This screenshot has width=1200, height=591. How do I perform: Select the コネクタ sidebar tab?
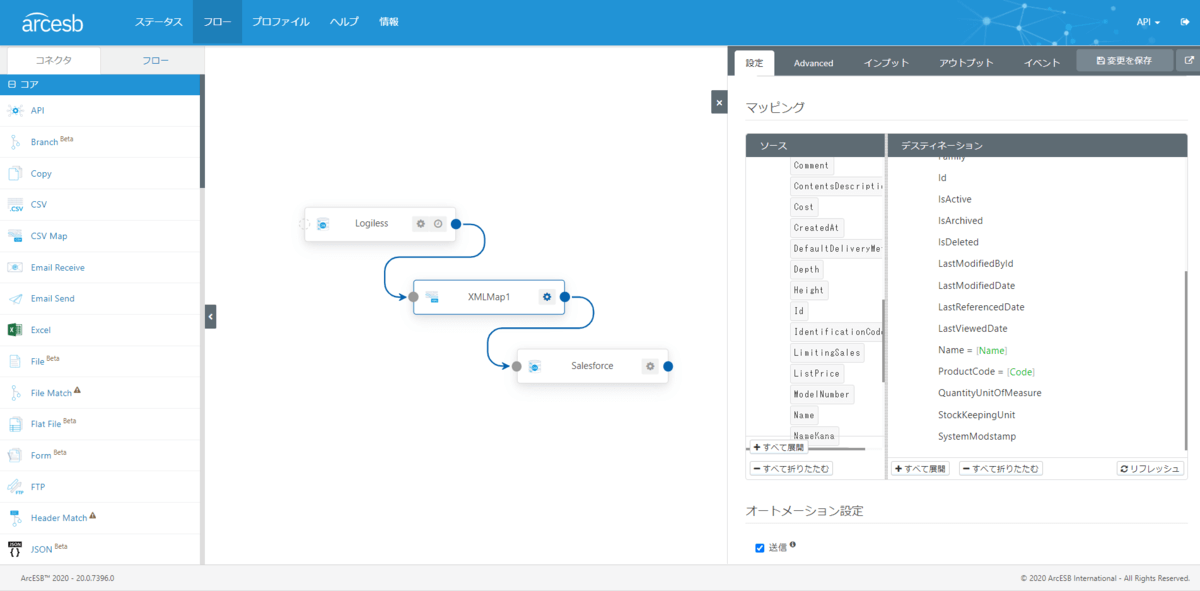click(54, 60)
